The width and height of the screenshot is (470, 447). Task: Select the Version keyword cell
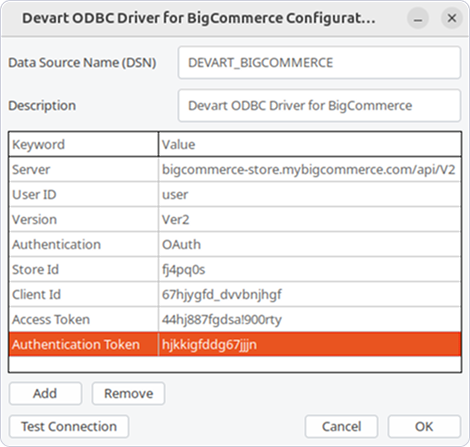click(x=84, y=220)
